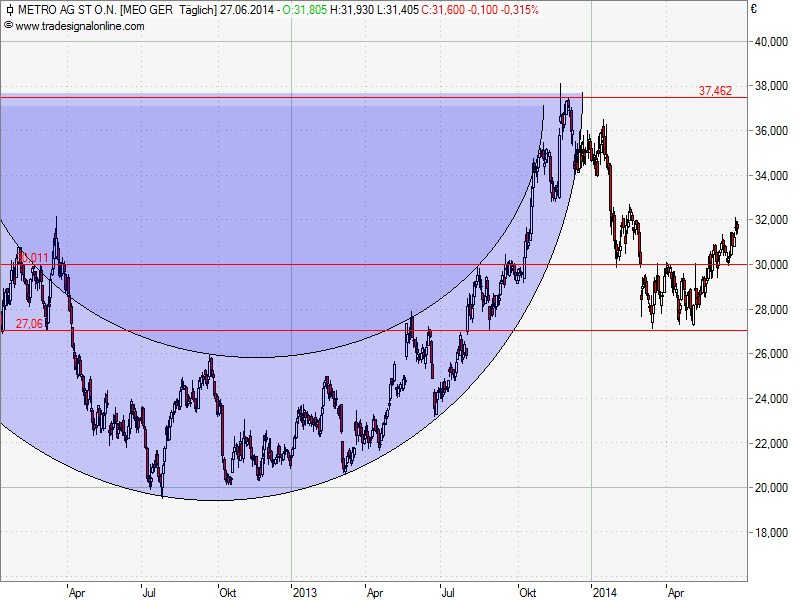
Task: Select the 27,06 support line label
Action: (29, 324)
